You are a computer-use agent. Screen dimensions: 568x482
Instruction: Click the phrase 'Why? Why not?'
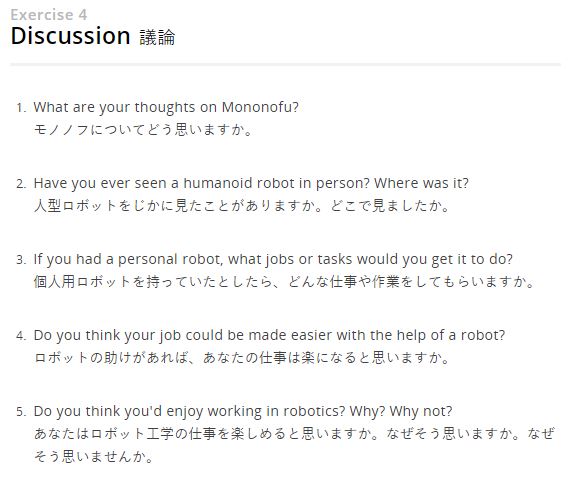tap(401, 411)
